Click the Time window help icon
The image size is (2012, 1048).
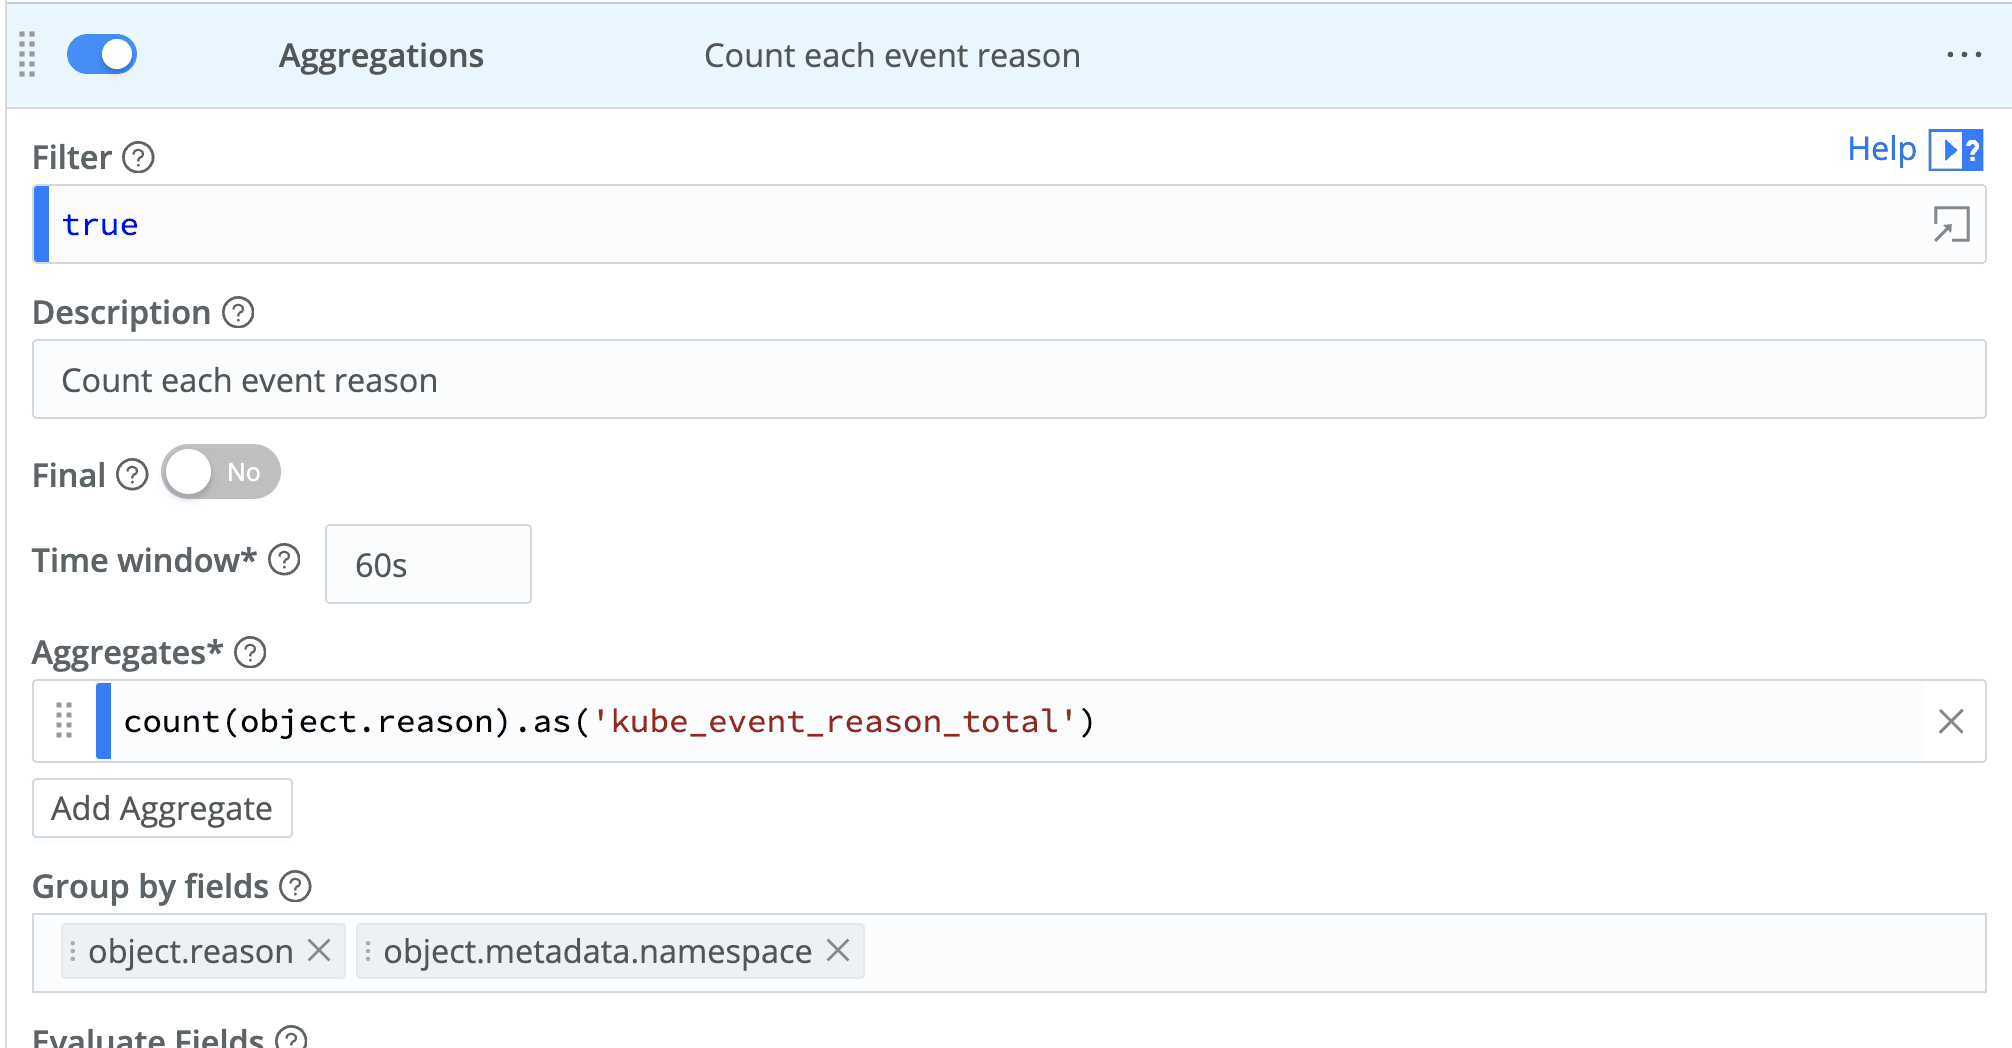point(284,560)
